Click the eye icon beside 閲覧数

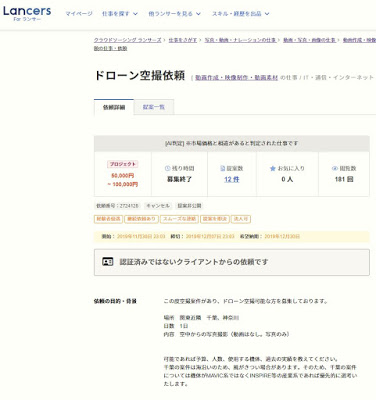pyautogui.click(x=335, y=169)
